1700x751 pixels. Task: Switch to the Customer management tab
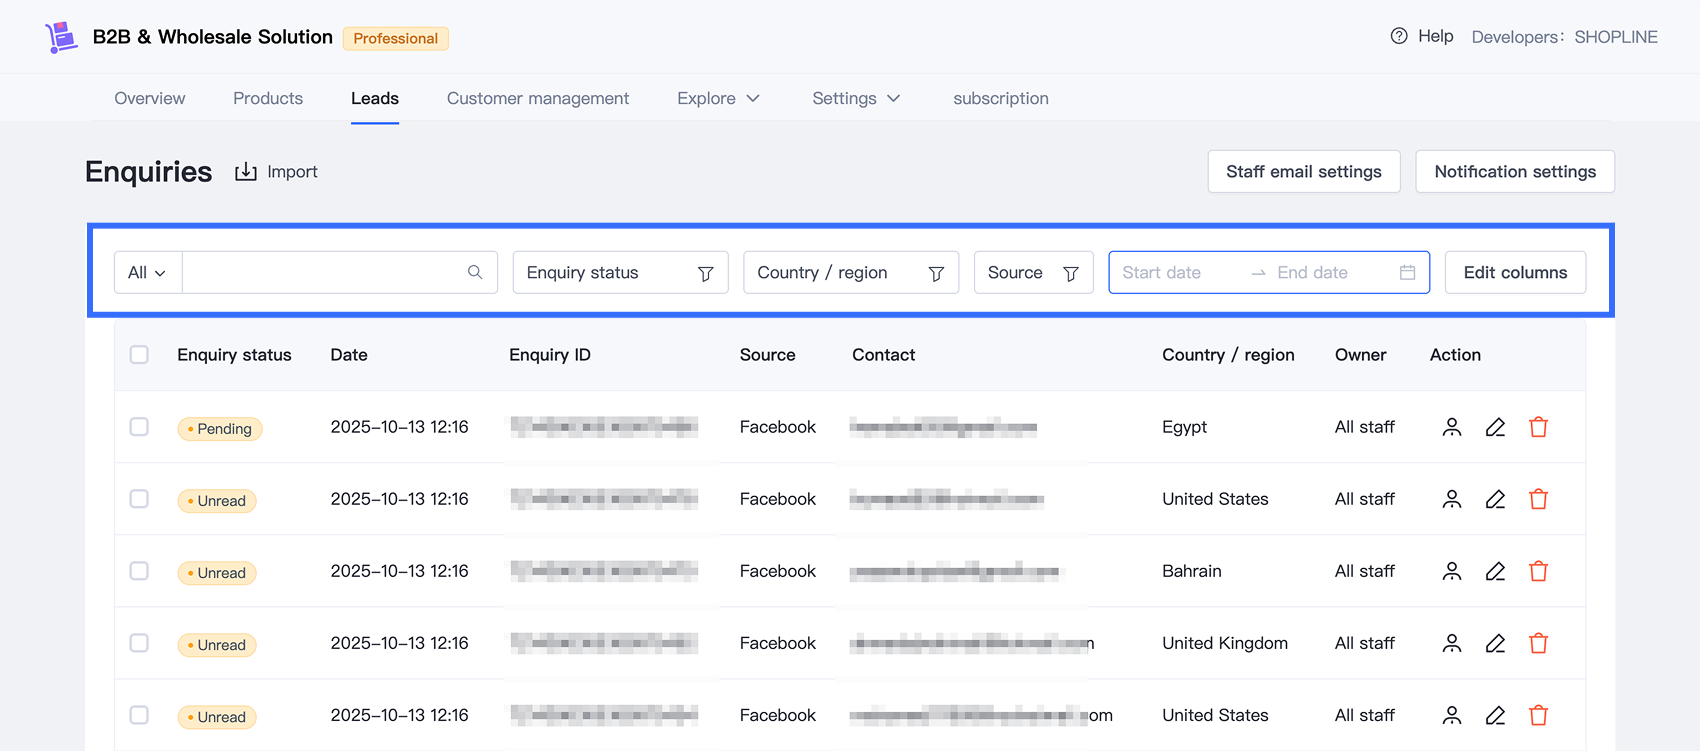pos(538,98)
